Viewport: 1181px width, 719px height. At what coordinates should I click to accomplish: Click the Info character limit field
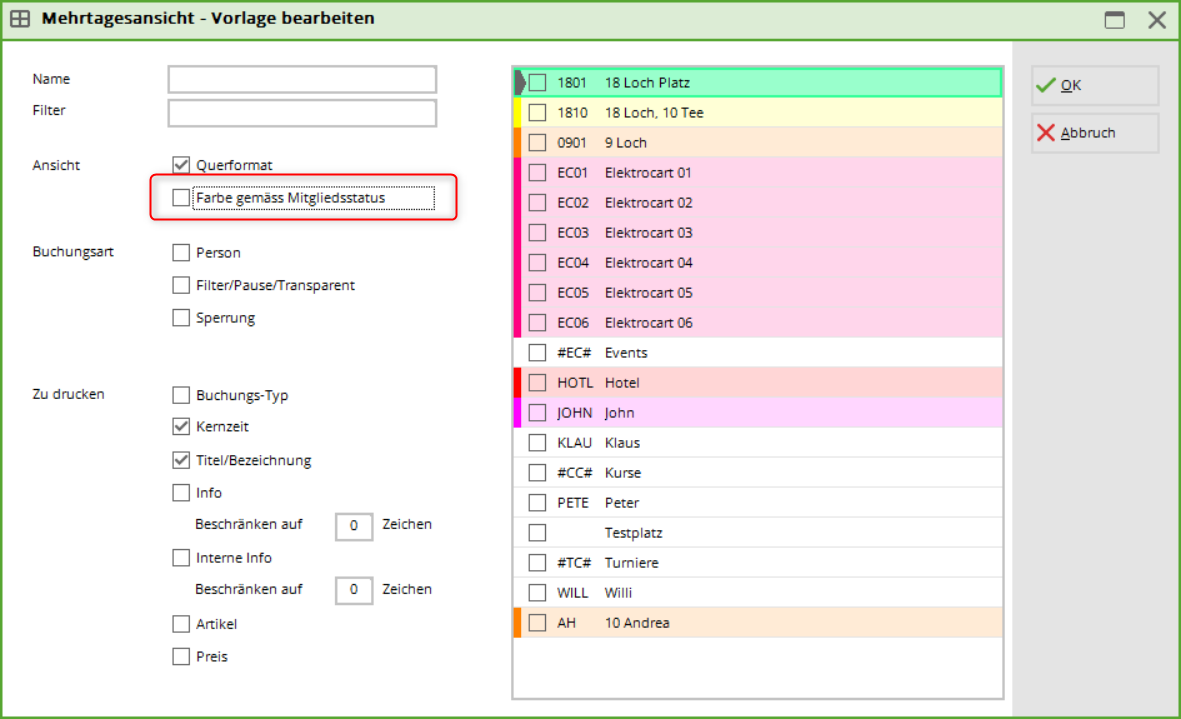pos(354,525)
